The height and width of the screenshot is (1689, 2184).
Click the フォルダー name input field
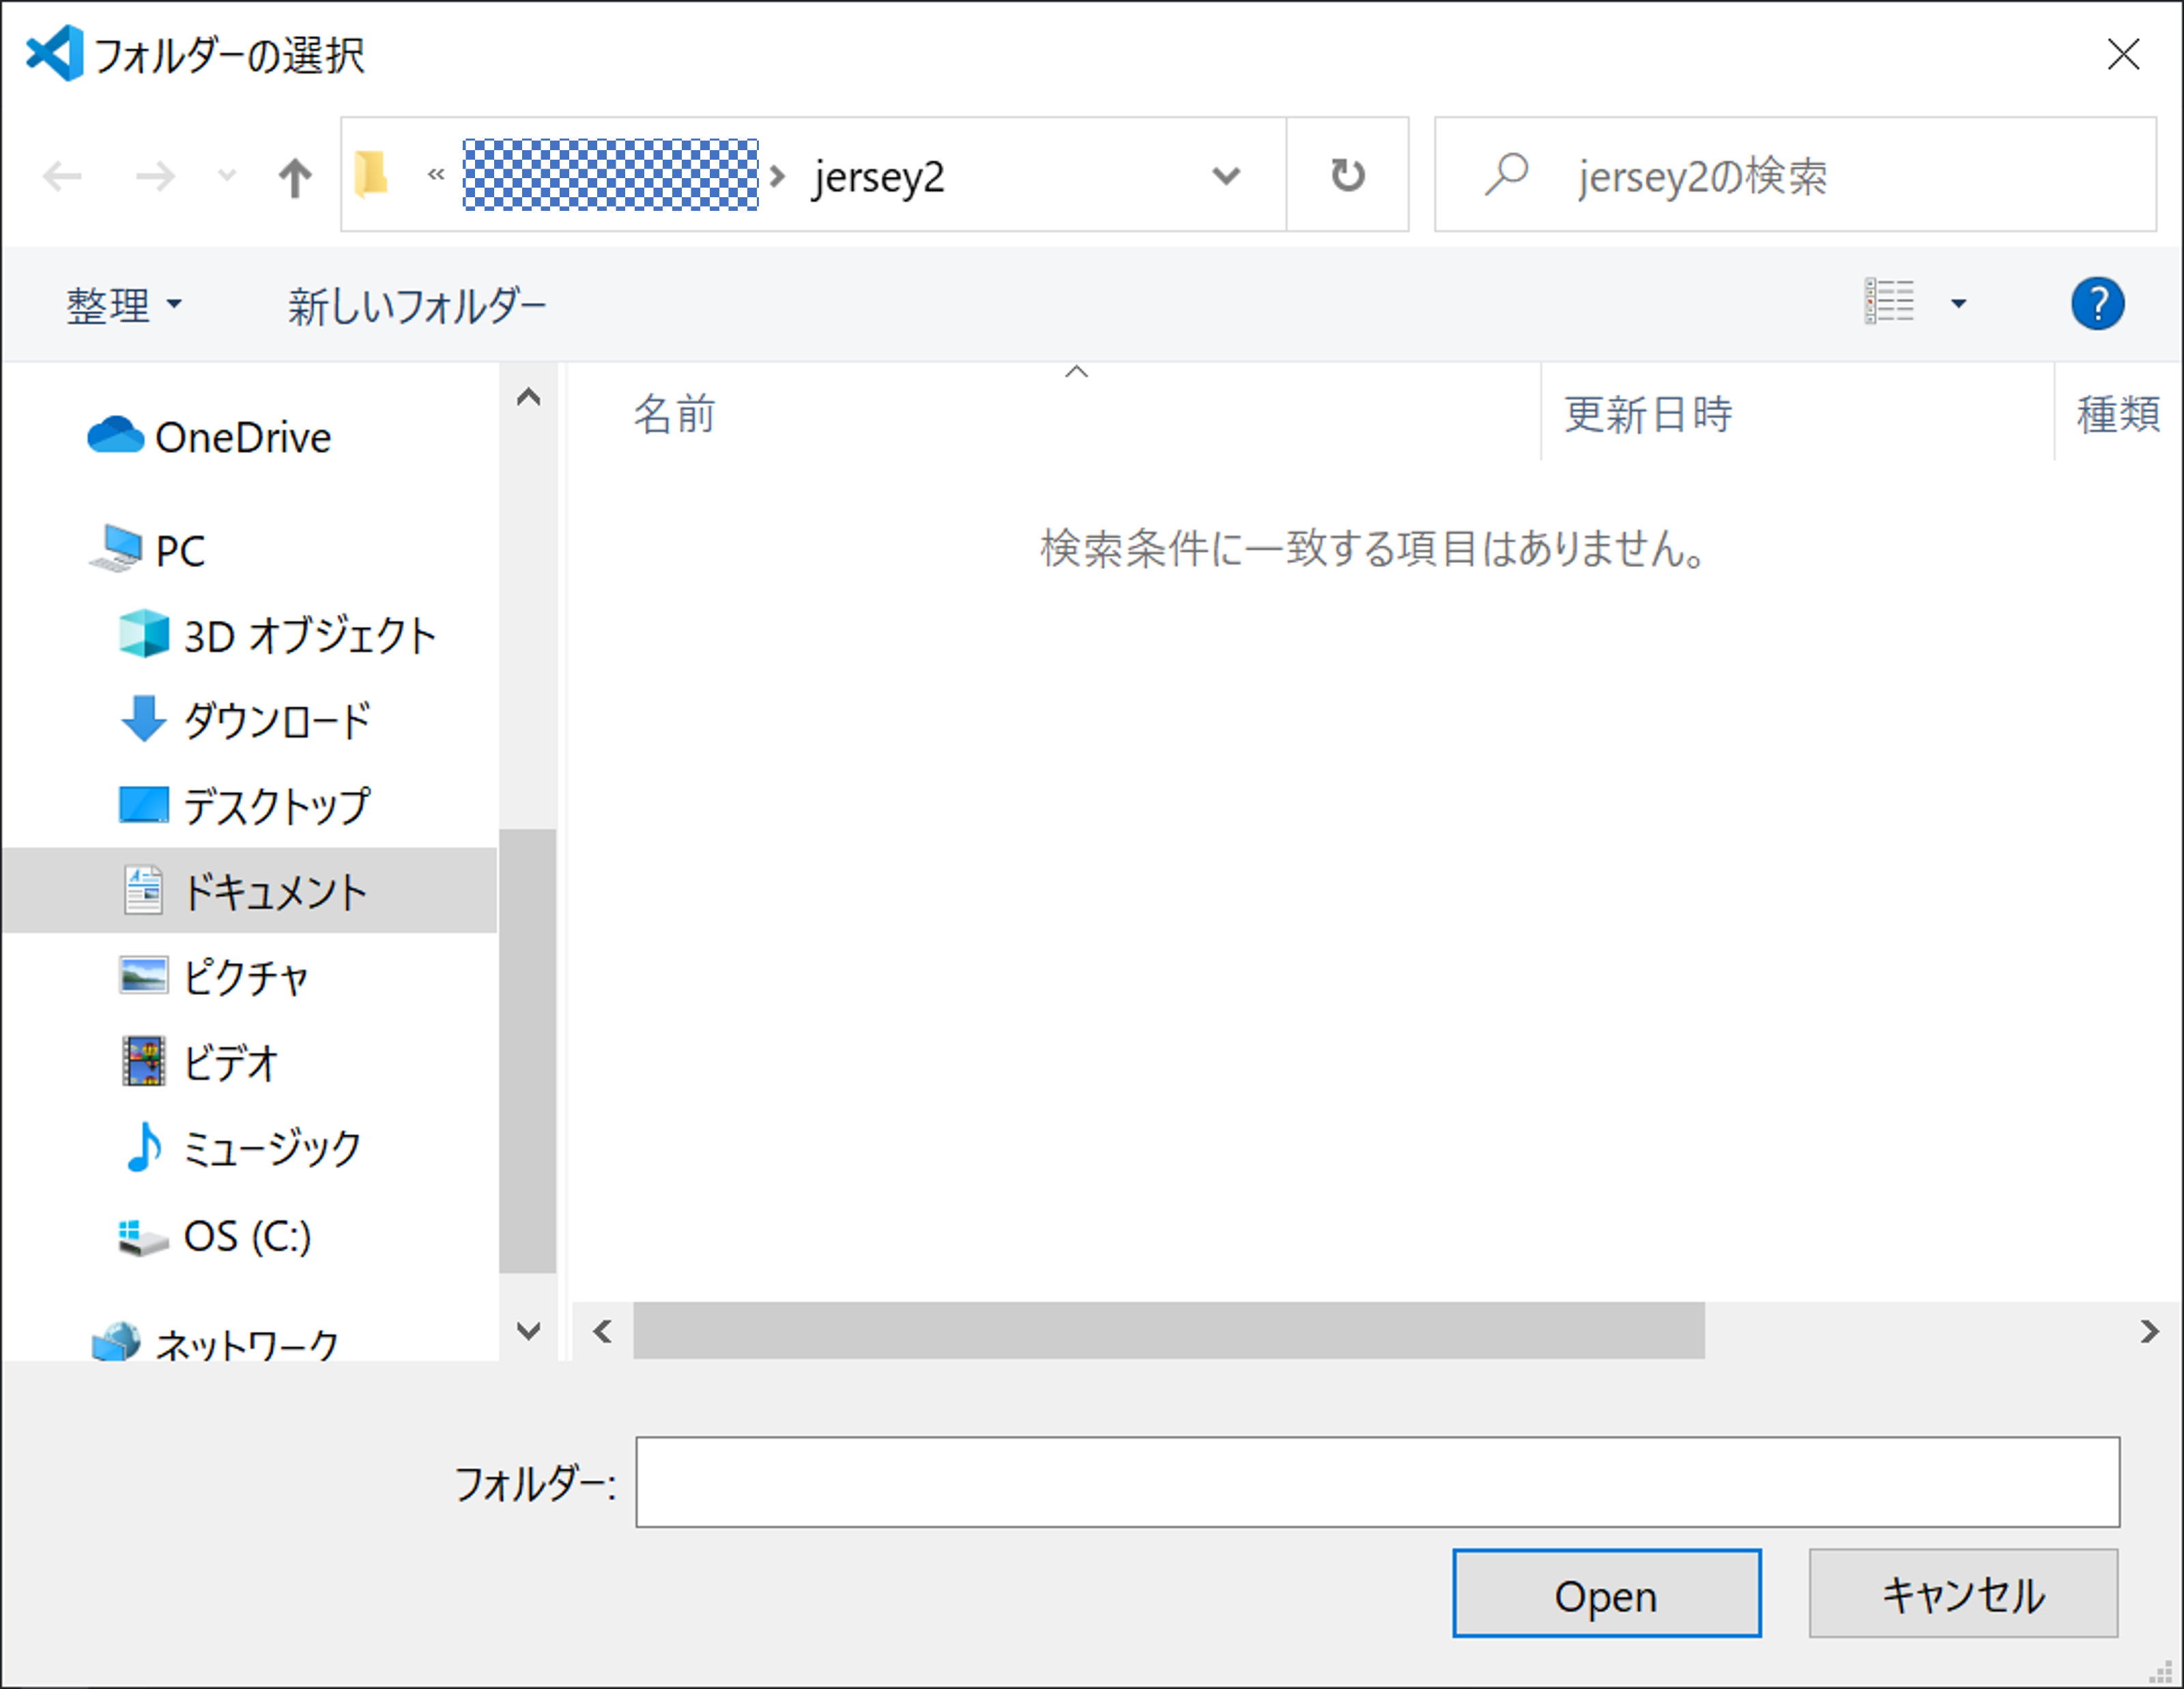(x=1376, y=1482)
